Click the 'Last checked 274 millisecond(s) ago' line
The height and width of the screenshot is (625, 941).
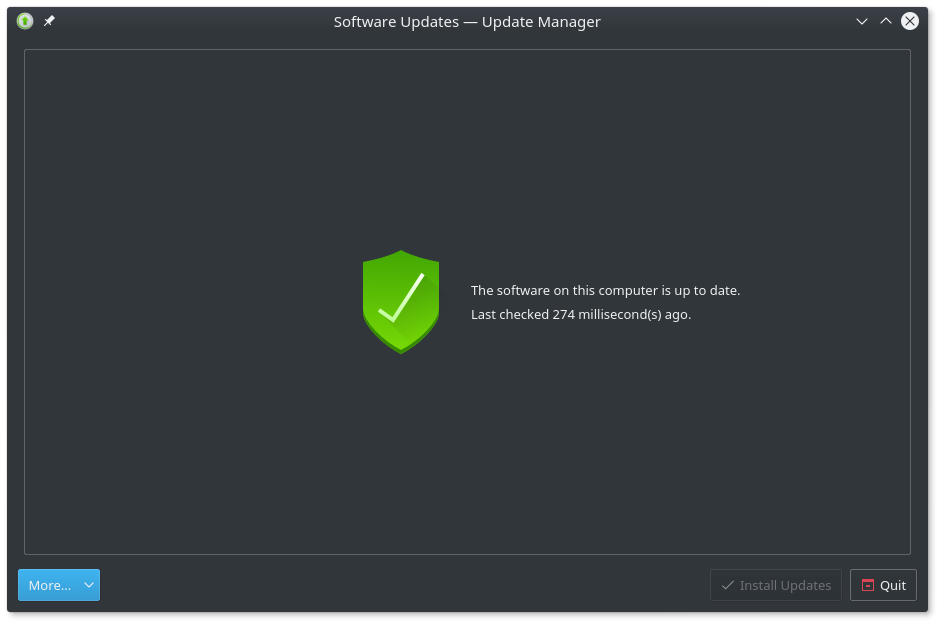(581, 314)
